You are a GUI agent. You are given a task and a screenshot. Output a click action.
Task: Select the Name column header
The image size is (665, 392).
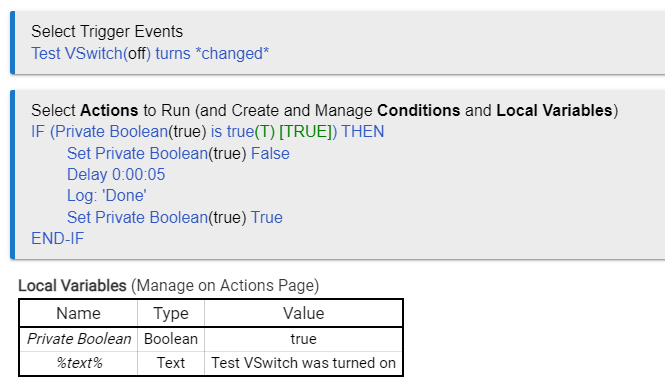(78, 313)
